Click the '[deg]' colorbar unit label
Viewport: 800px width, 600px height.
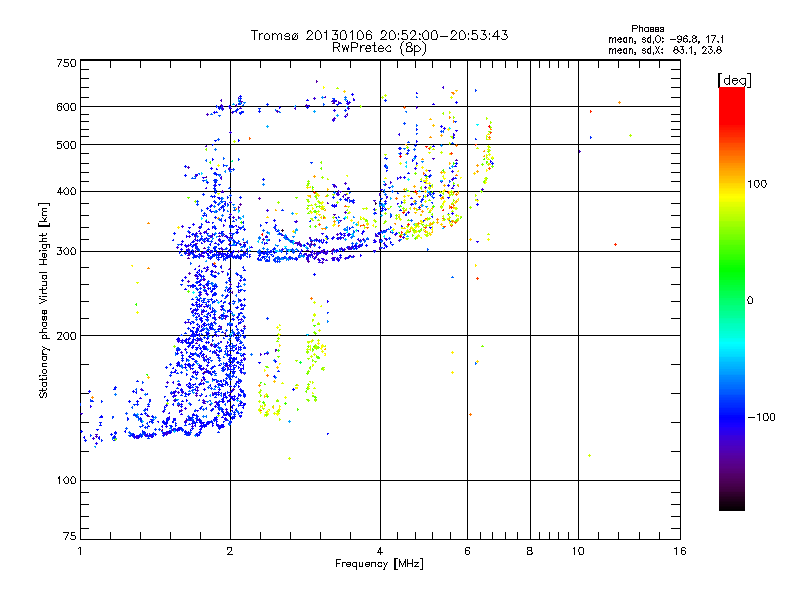(734, 80)
